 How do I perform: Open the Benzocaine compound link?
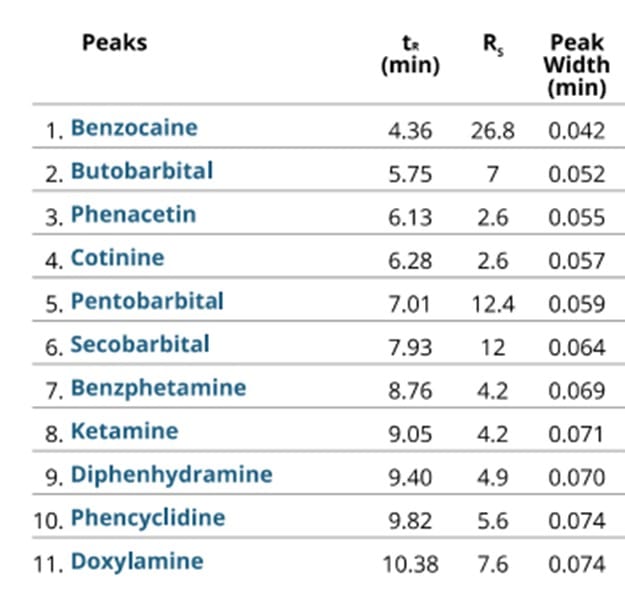pyautogui.click(x=134, y=128)
